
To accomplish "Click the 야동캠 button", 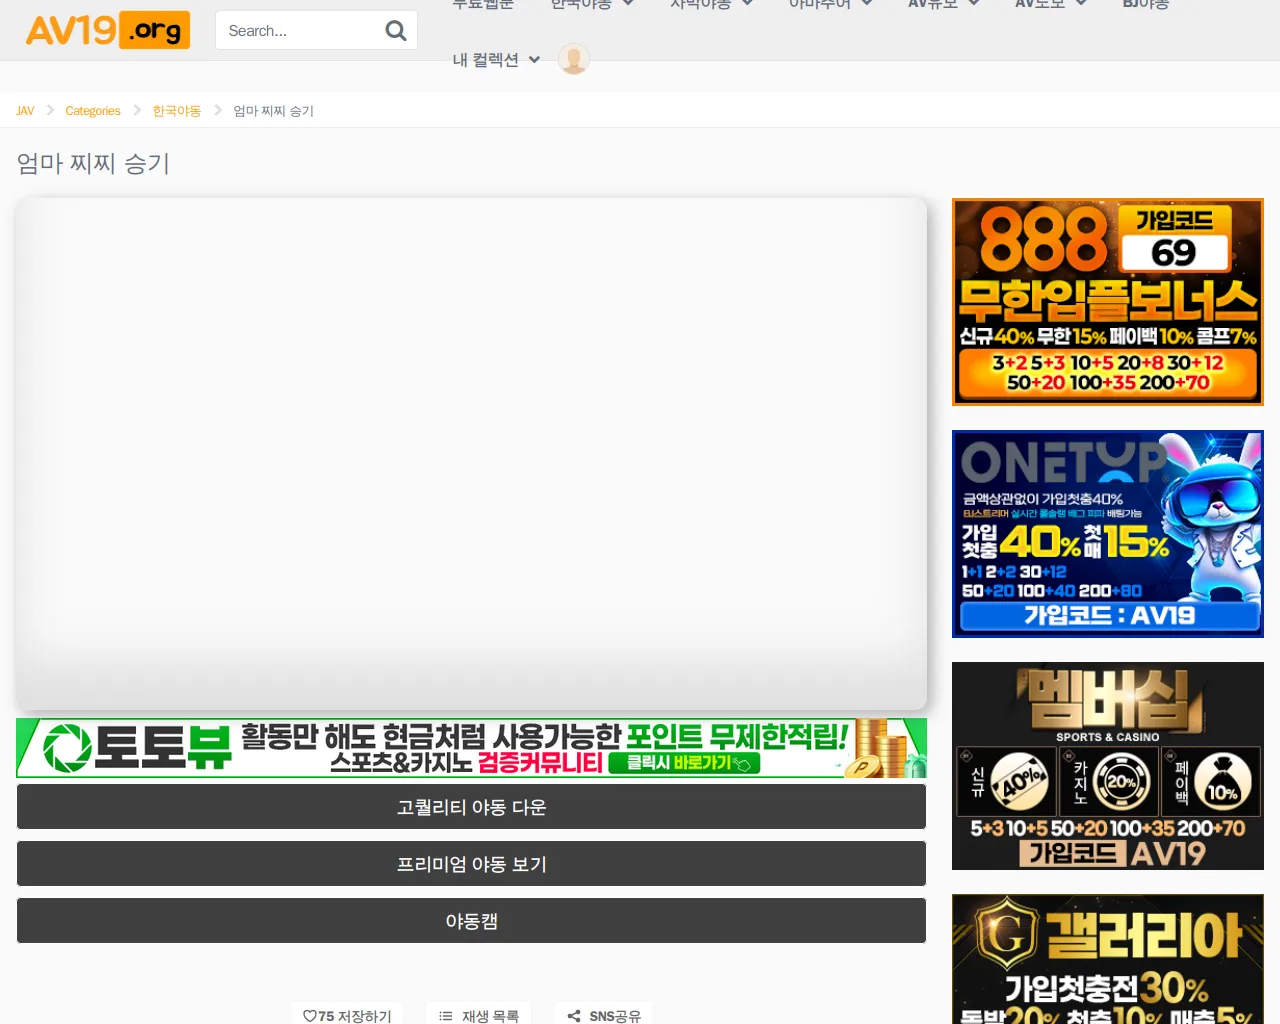I will (x=471, y=921).
